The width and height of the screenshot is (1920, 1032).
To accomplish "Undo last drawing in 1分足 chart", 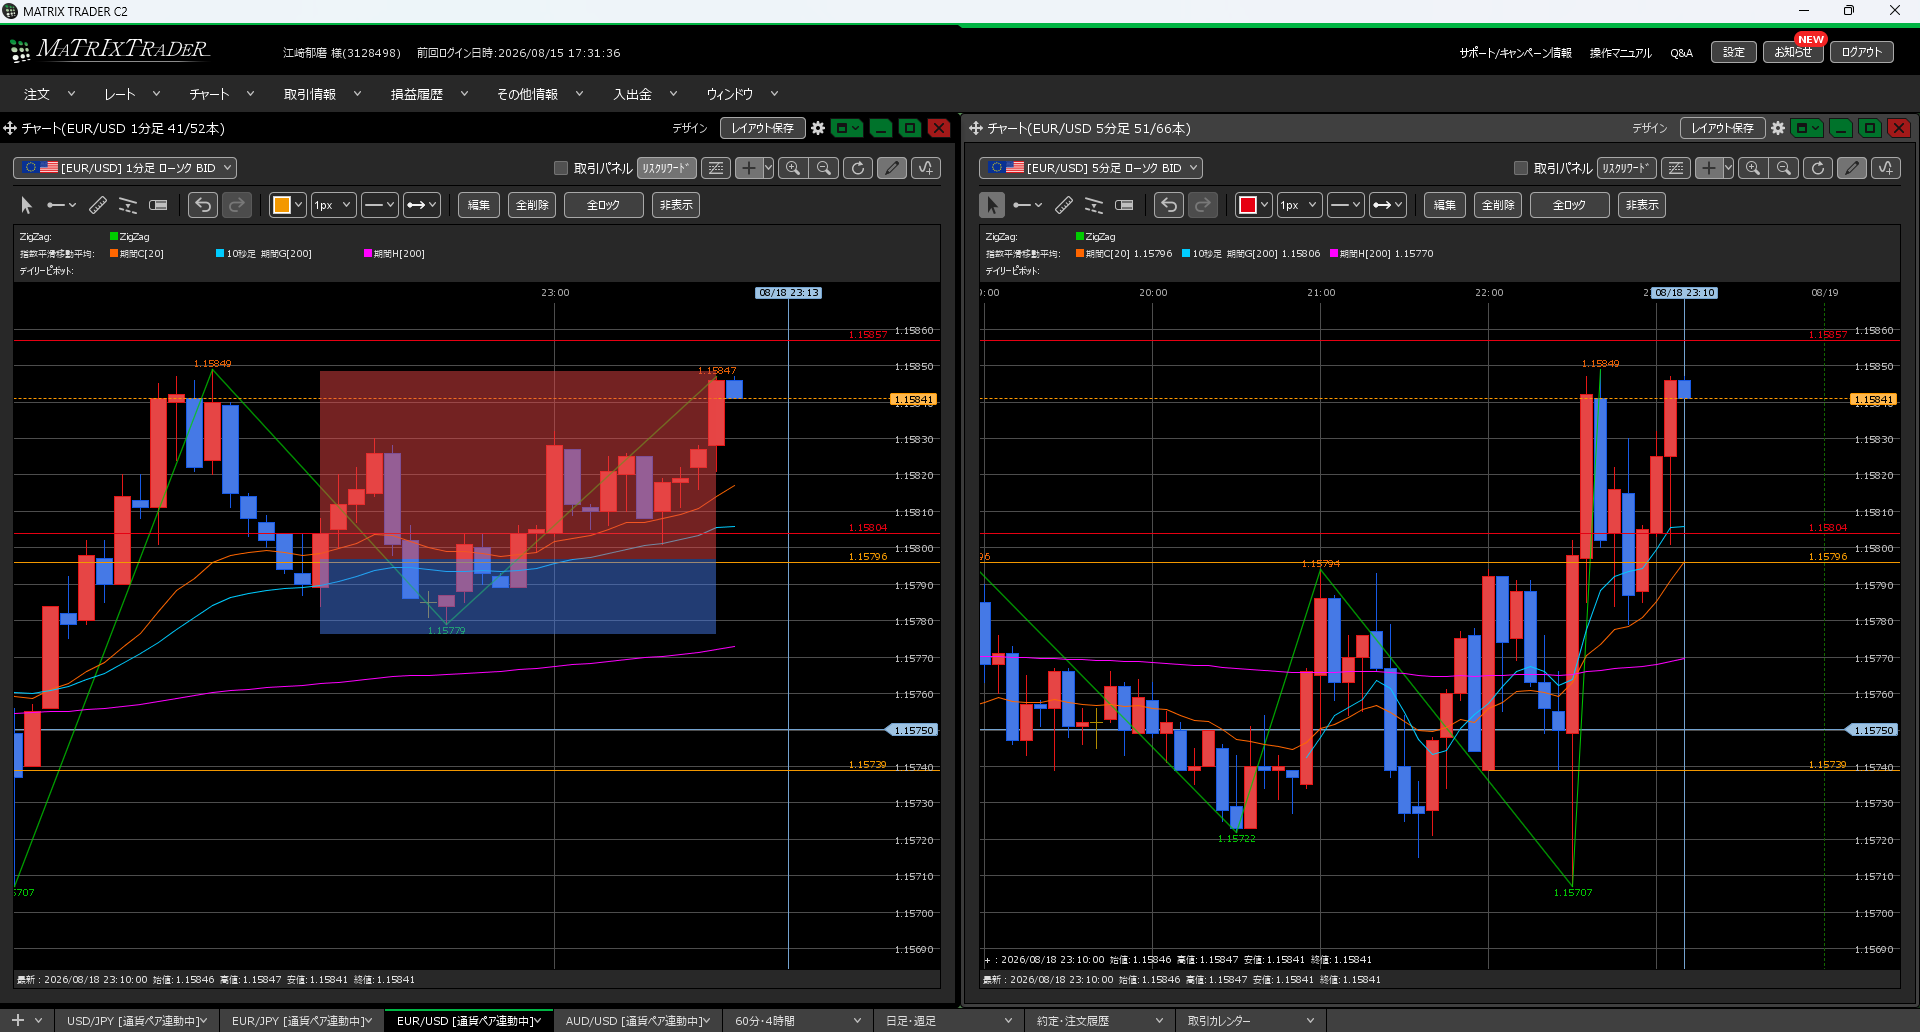I will (203, 205).
